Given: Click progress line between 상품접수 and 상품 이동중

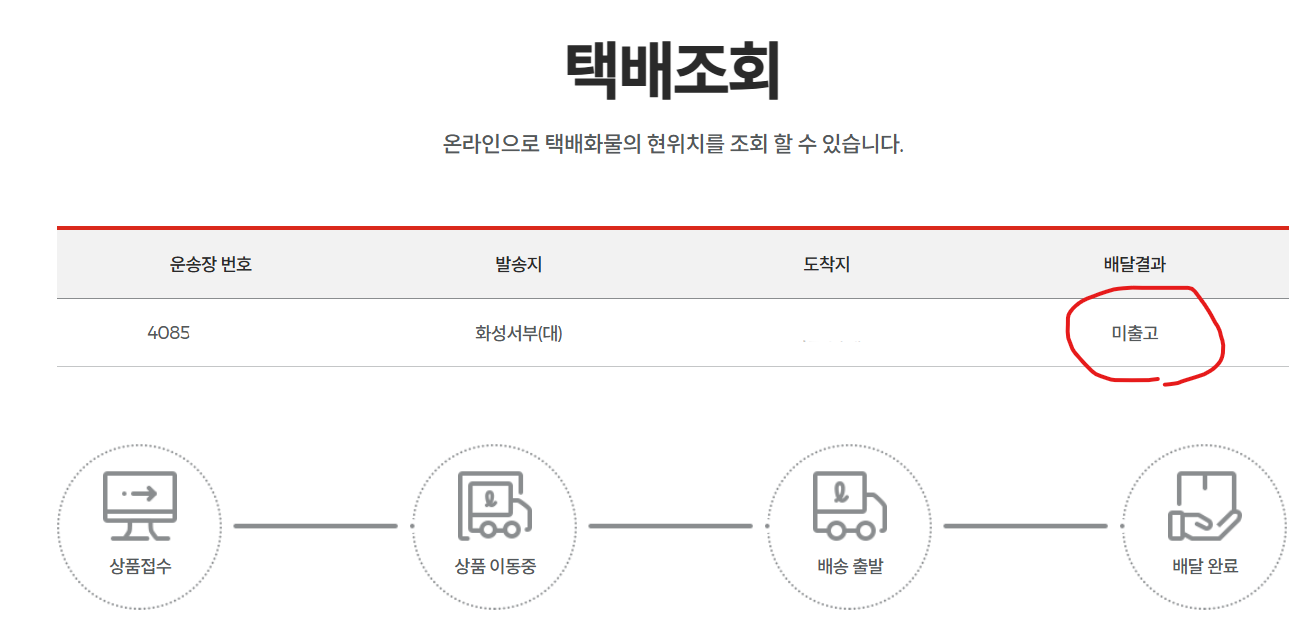Looking at the screenshot, I should point(316,525).
